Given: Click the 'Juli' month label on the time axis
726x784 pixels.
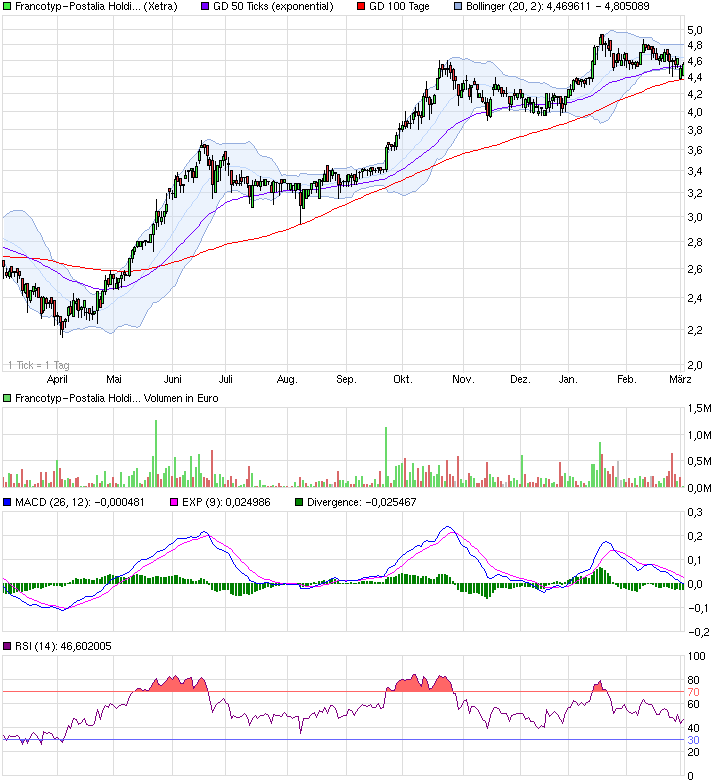Looking at the screenshot, I should (226, 380).
